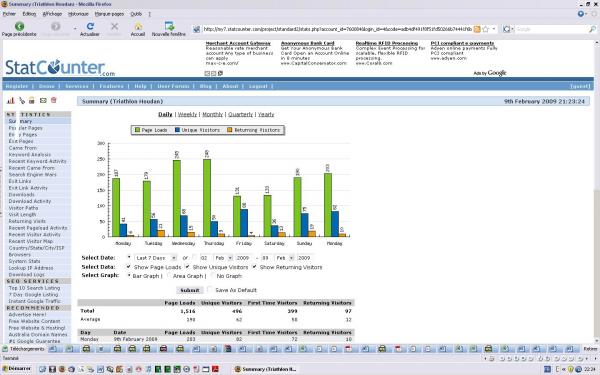Open the Last 7 Days dropdown
Screen dimensions: 600x375
click(x=156, y=258)
